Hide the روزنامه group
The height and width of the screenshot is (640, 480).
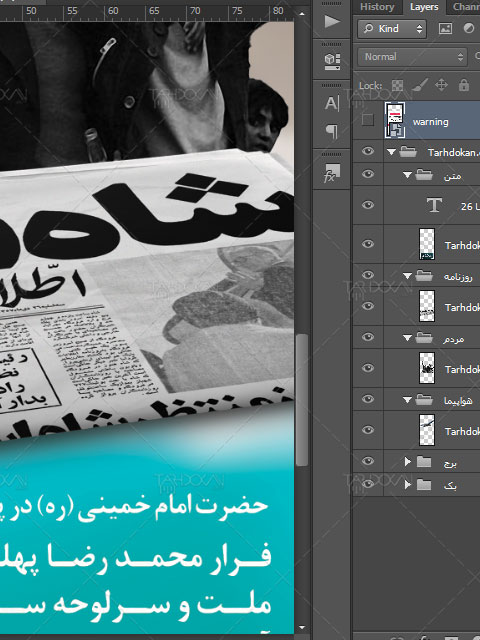(x=368, y=275)
